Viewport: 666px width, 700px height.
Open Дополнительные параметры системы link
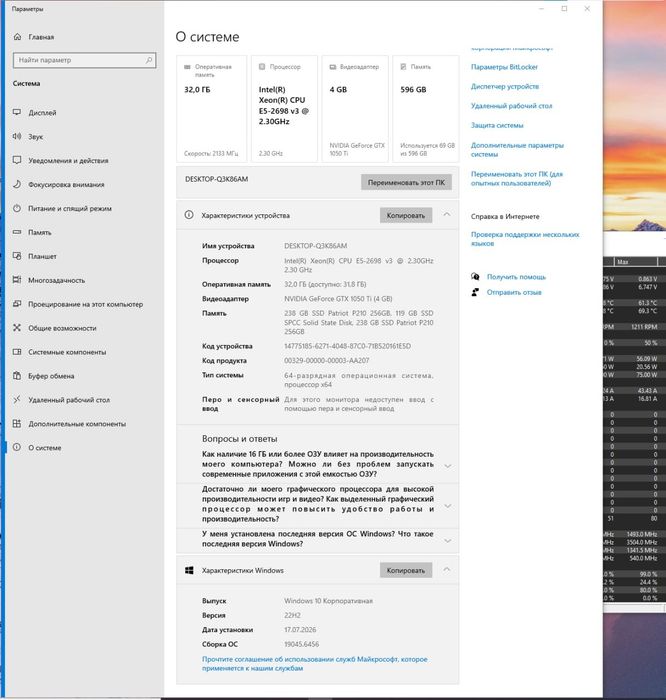[x=517, y=150]
